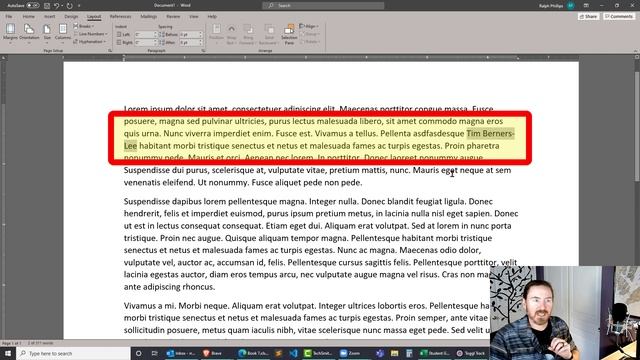
Task: Switch to the Review tab
Action: pyautogui.click(x=173, y=16)
